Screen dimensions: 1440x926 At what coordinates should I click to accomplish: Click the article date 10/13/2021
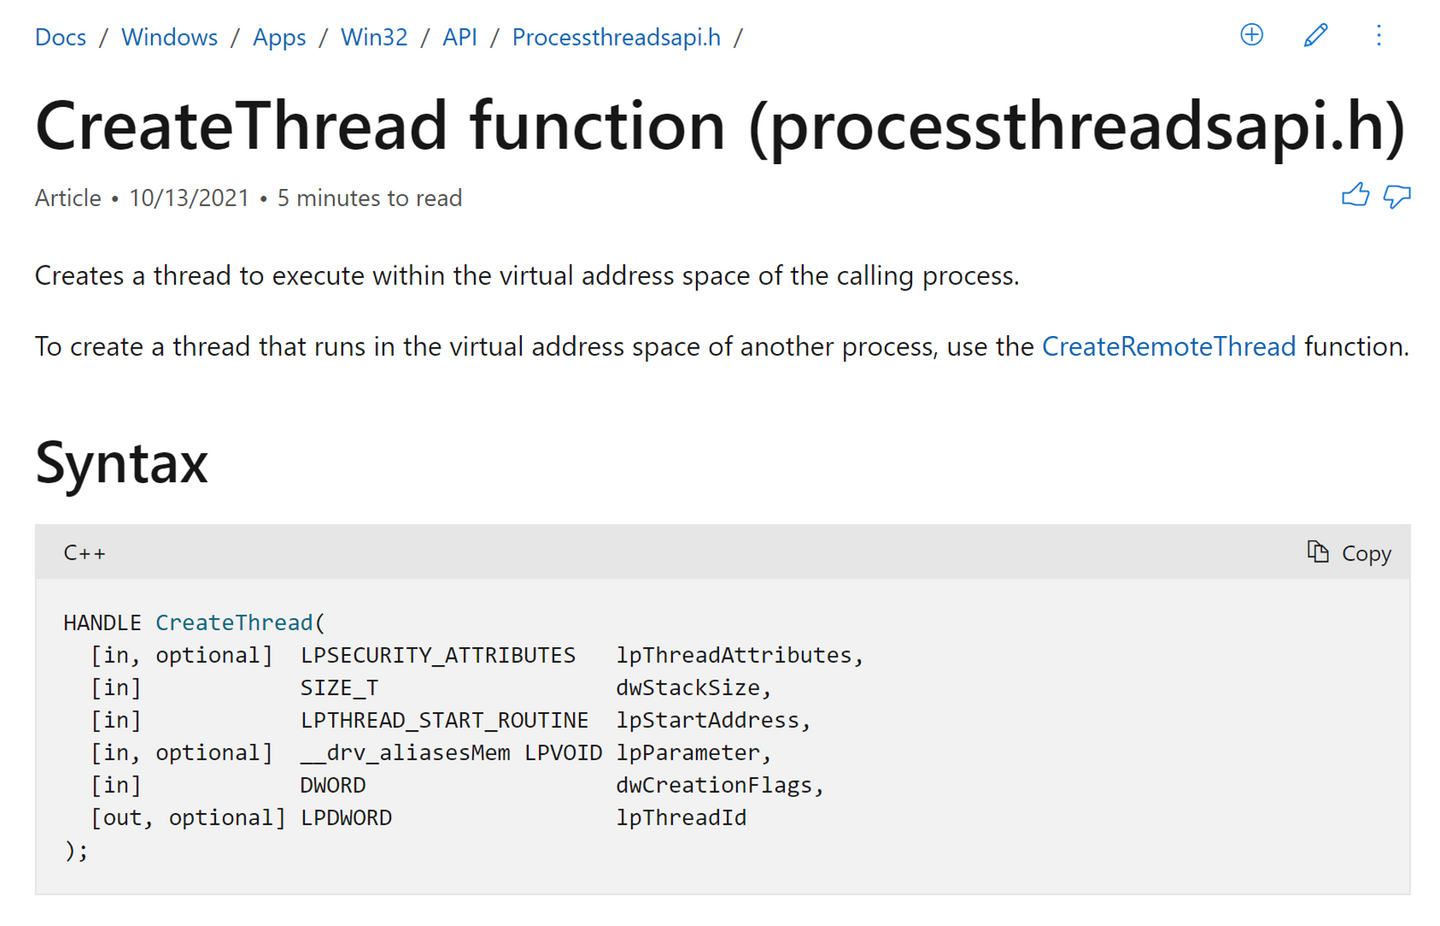click(x=189, y=198)
